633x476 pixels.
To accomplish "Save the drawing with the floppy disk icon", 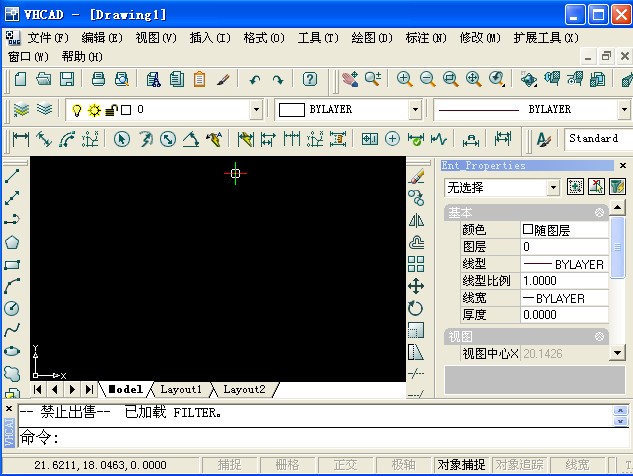I will pyautogui.click(x=67, y=79).
